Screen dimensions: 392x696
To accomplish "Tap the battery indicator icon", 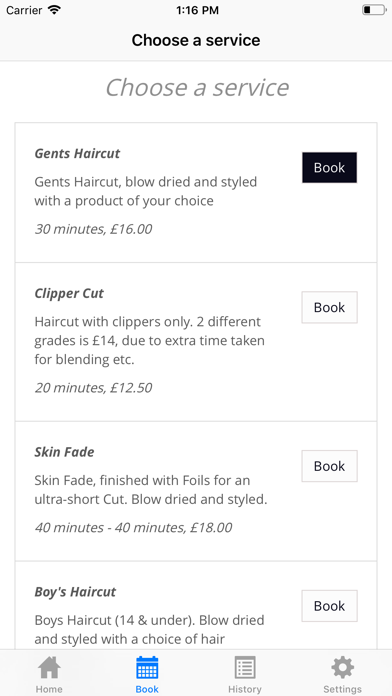I will click(x=374, y=10).
